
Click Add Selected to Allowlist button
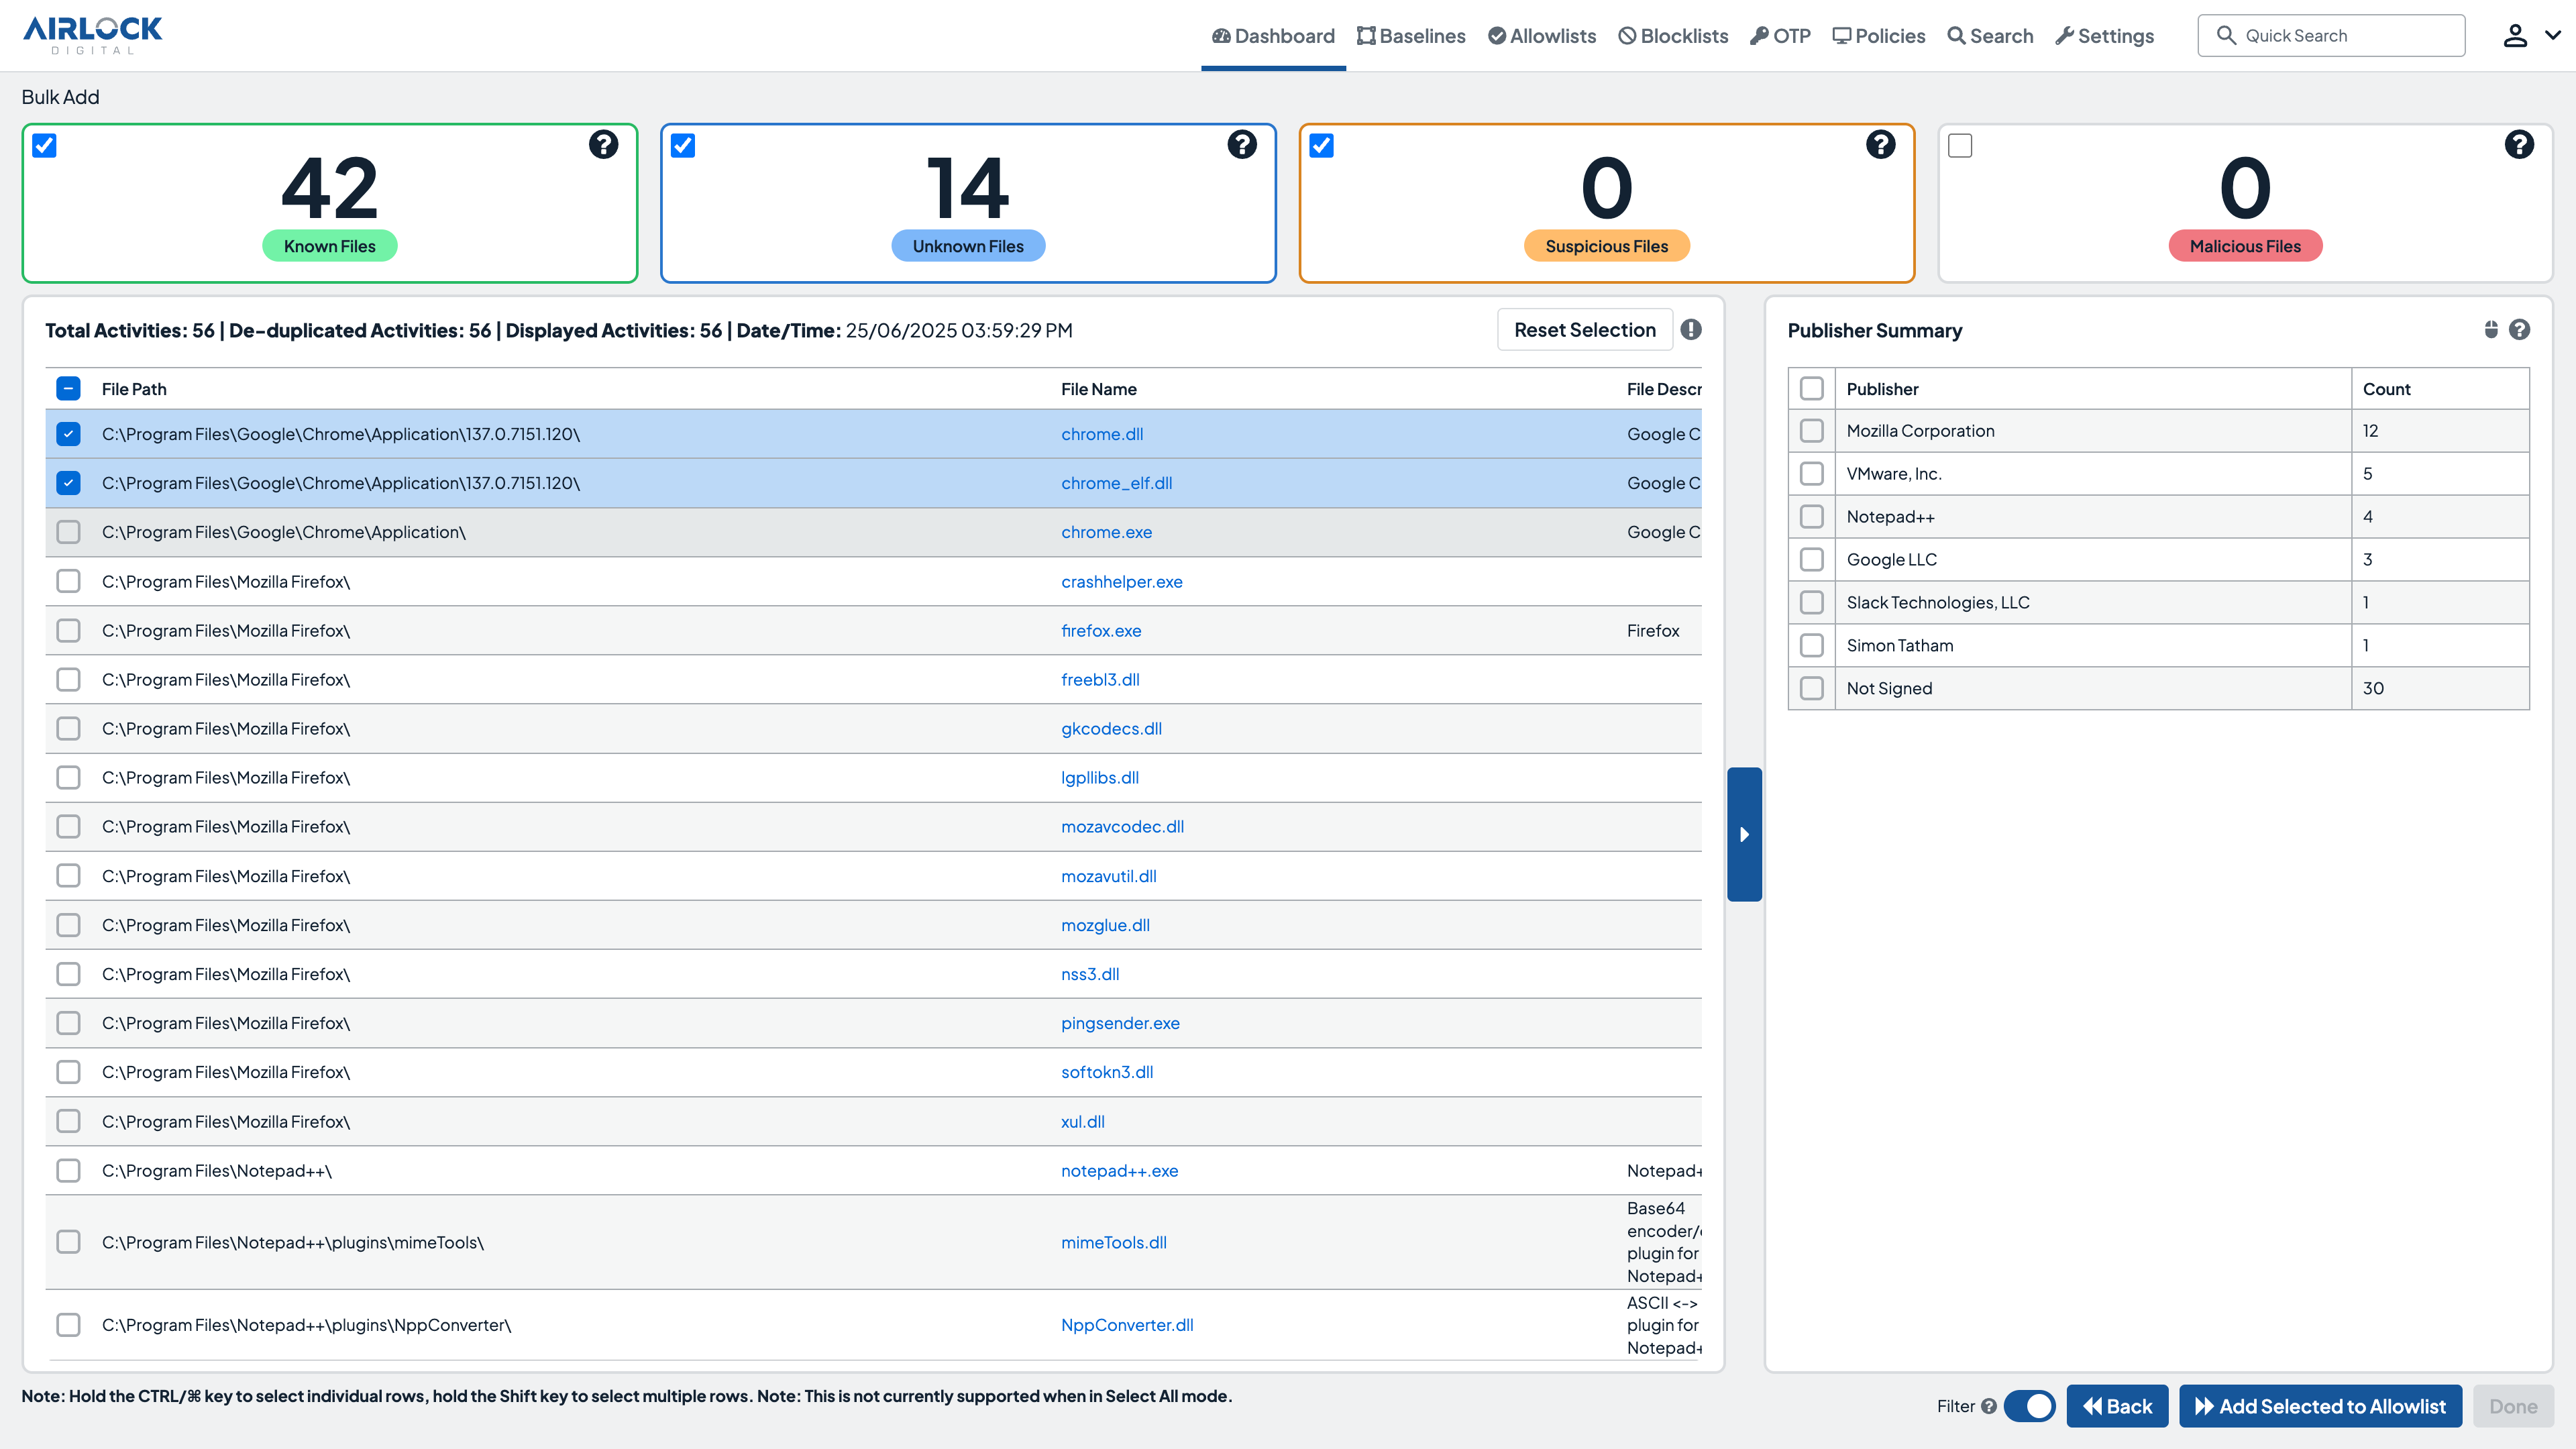click(x=2320, y=1406)
